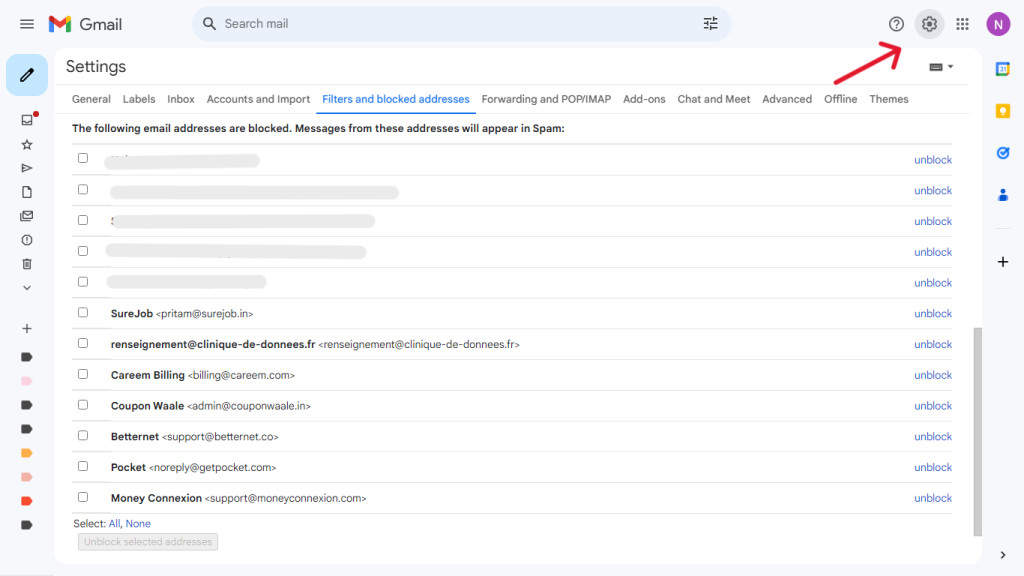Check the first blurred address checkbox
1024x576 pixels.
[x=83, y=158]
